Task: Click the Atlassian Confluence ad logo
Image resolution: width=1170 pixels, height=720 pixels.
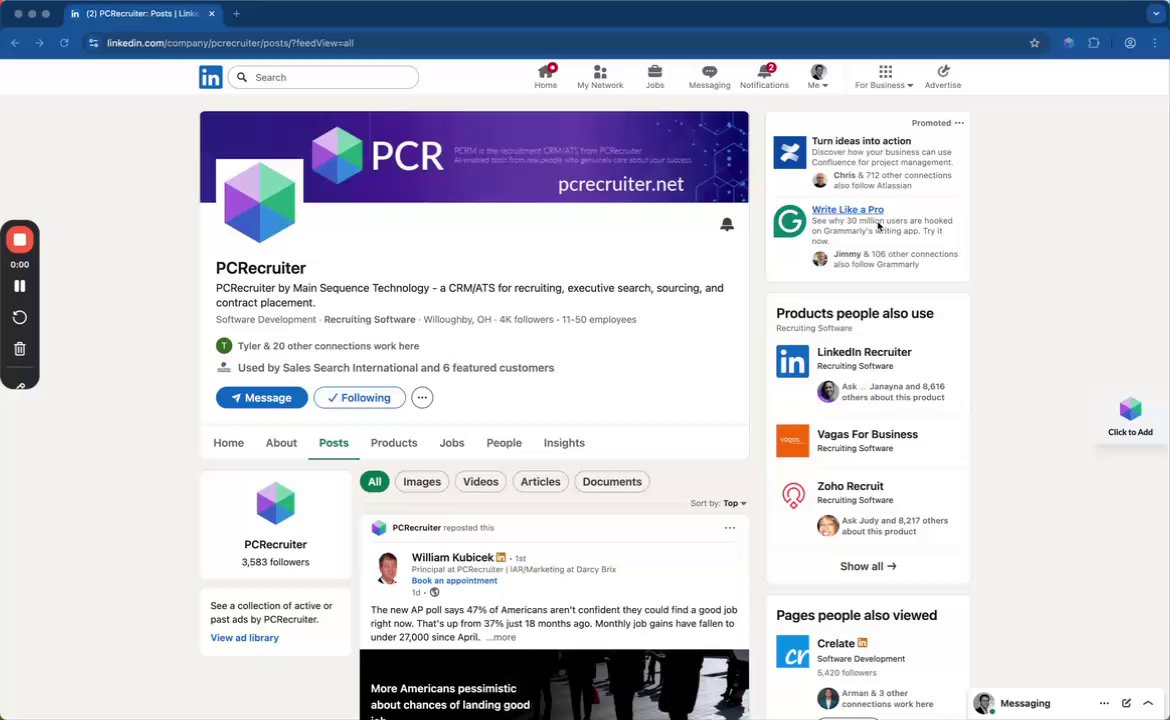Action: [789, 152]
